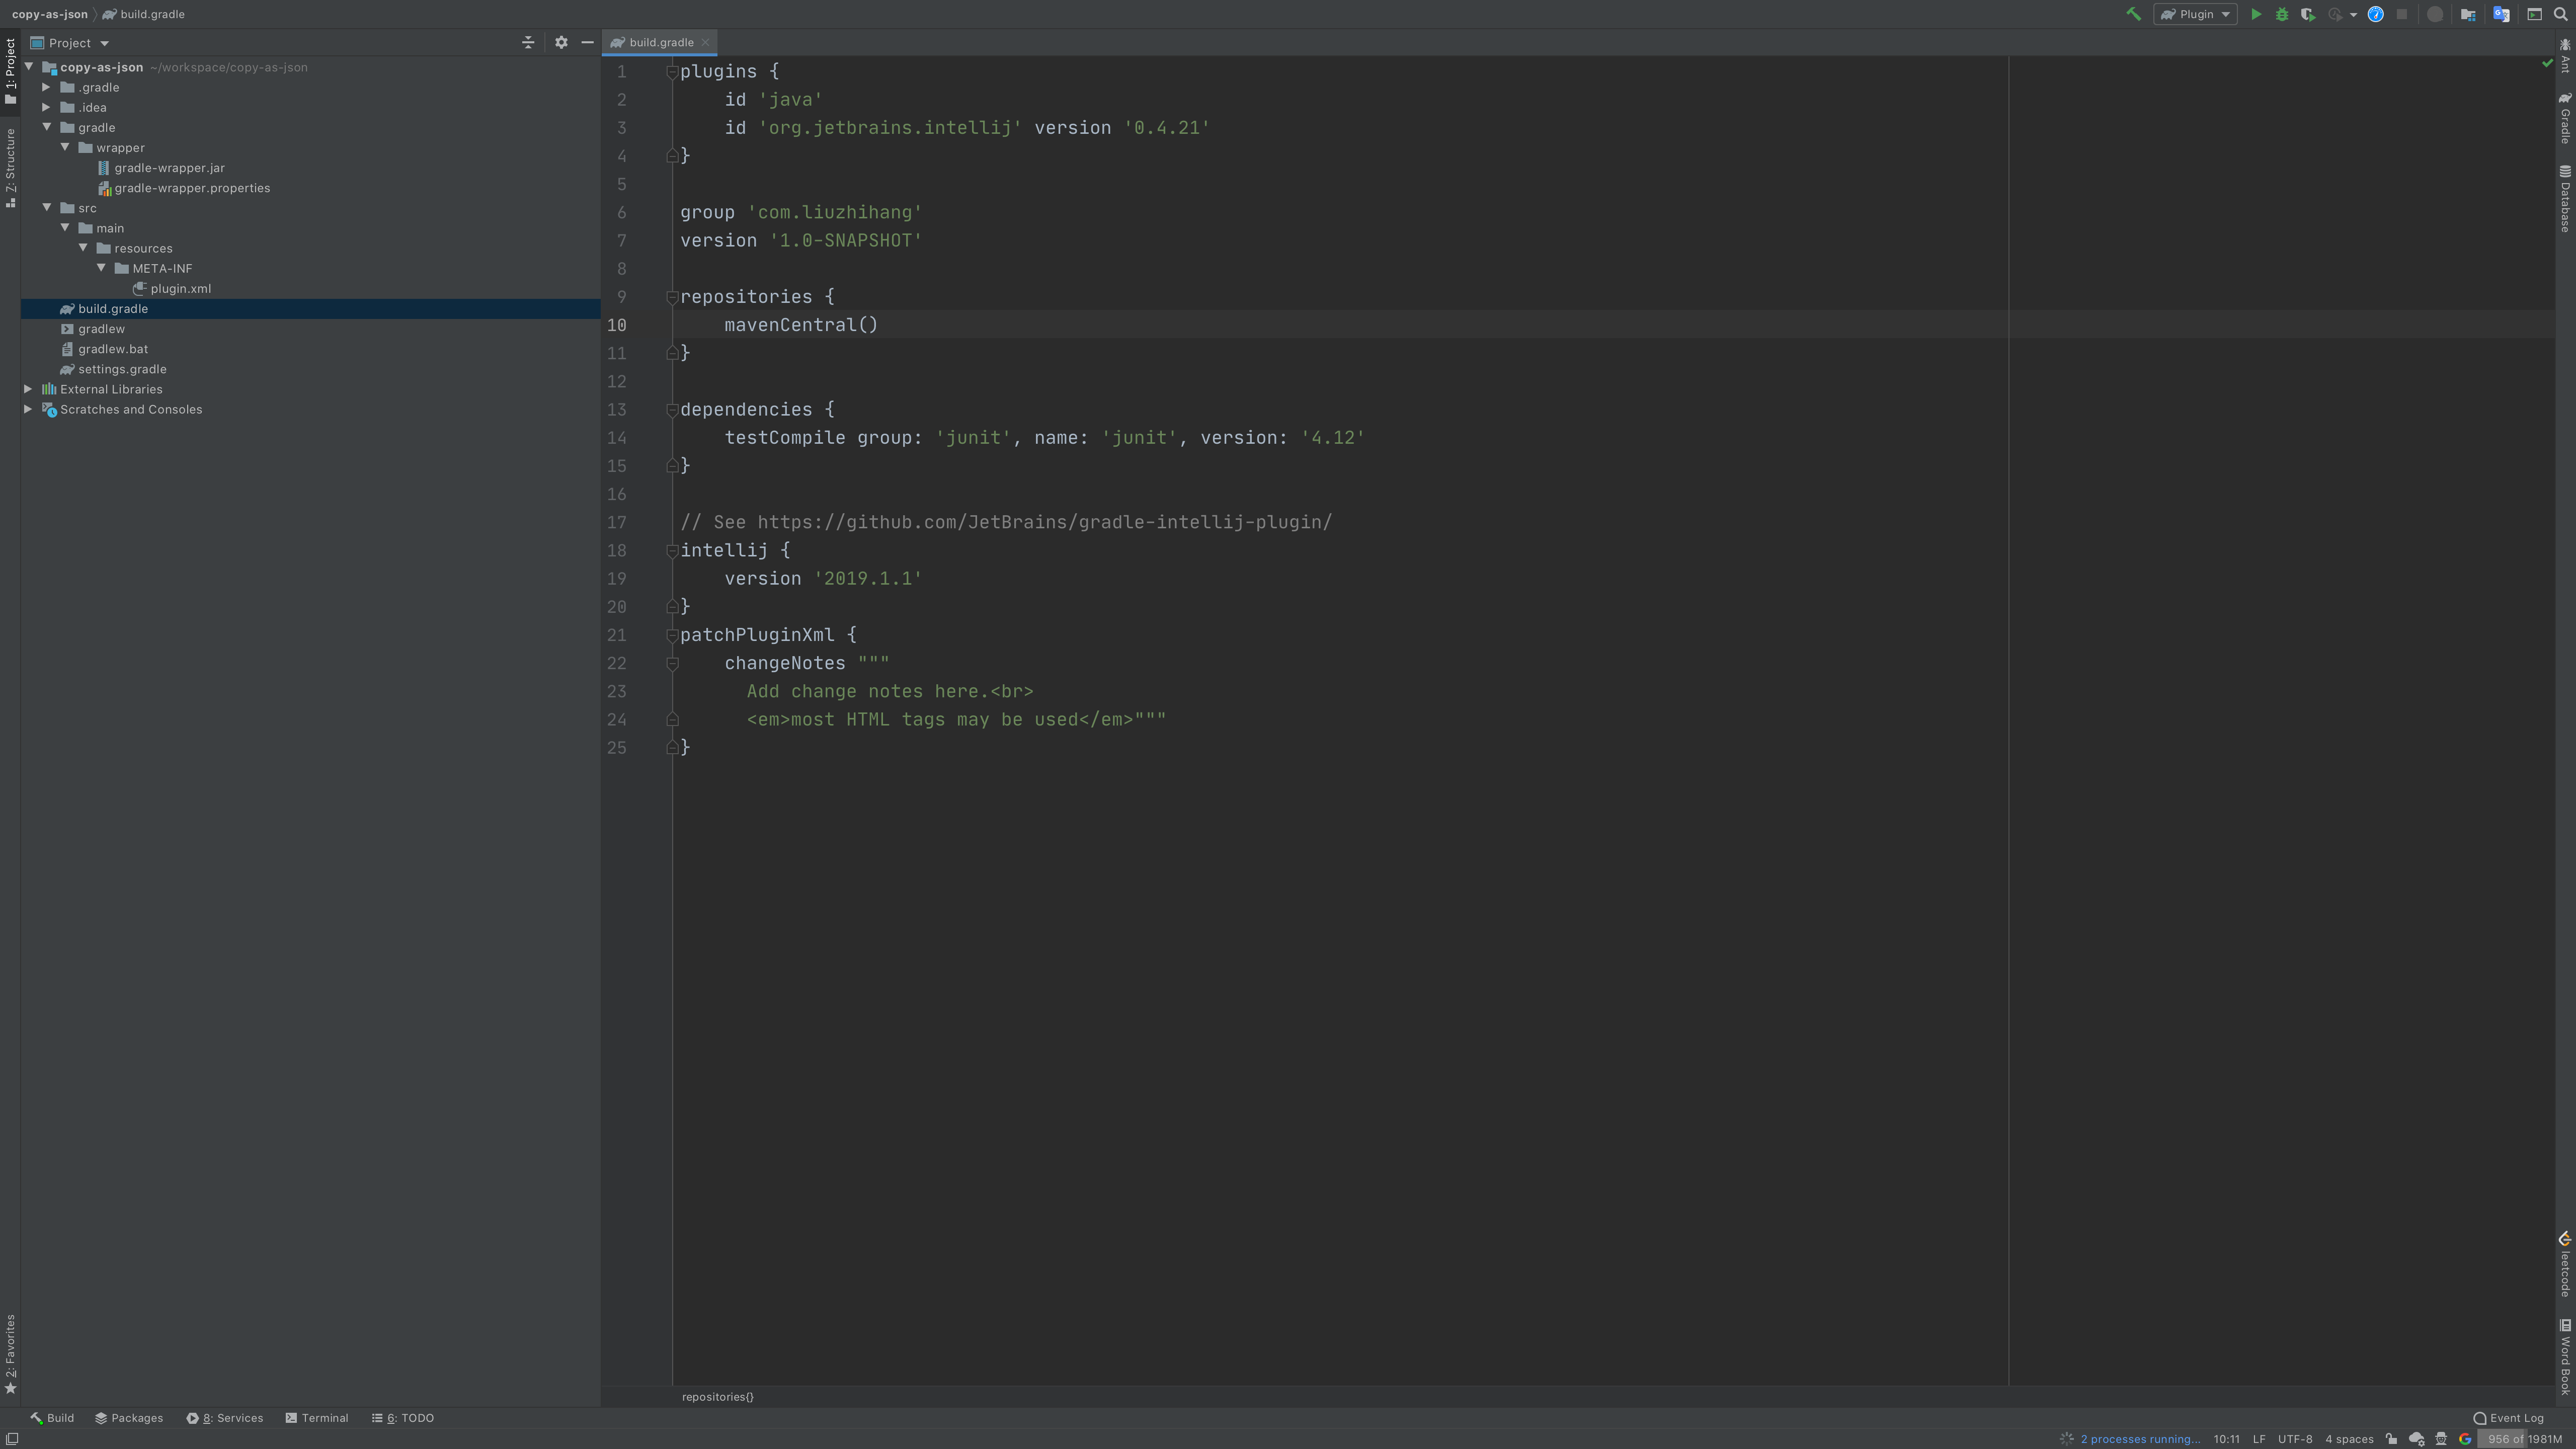The image size is (2576, 1449).
Task: Toggle the read-only lock icon
Action: tap(2391, 1439)
